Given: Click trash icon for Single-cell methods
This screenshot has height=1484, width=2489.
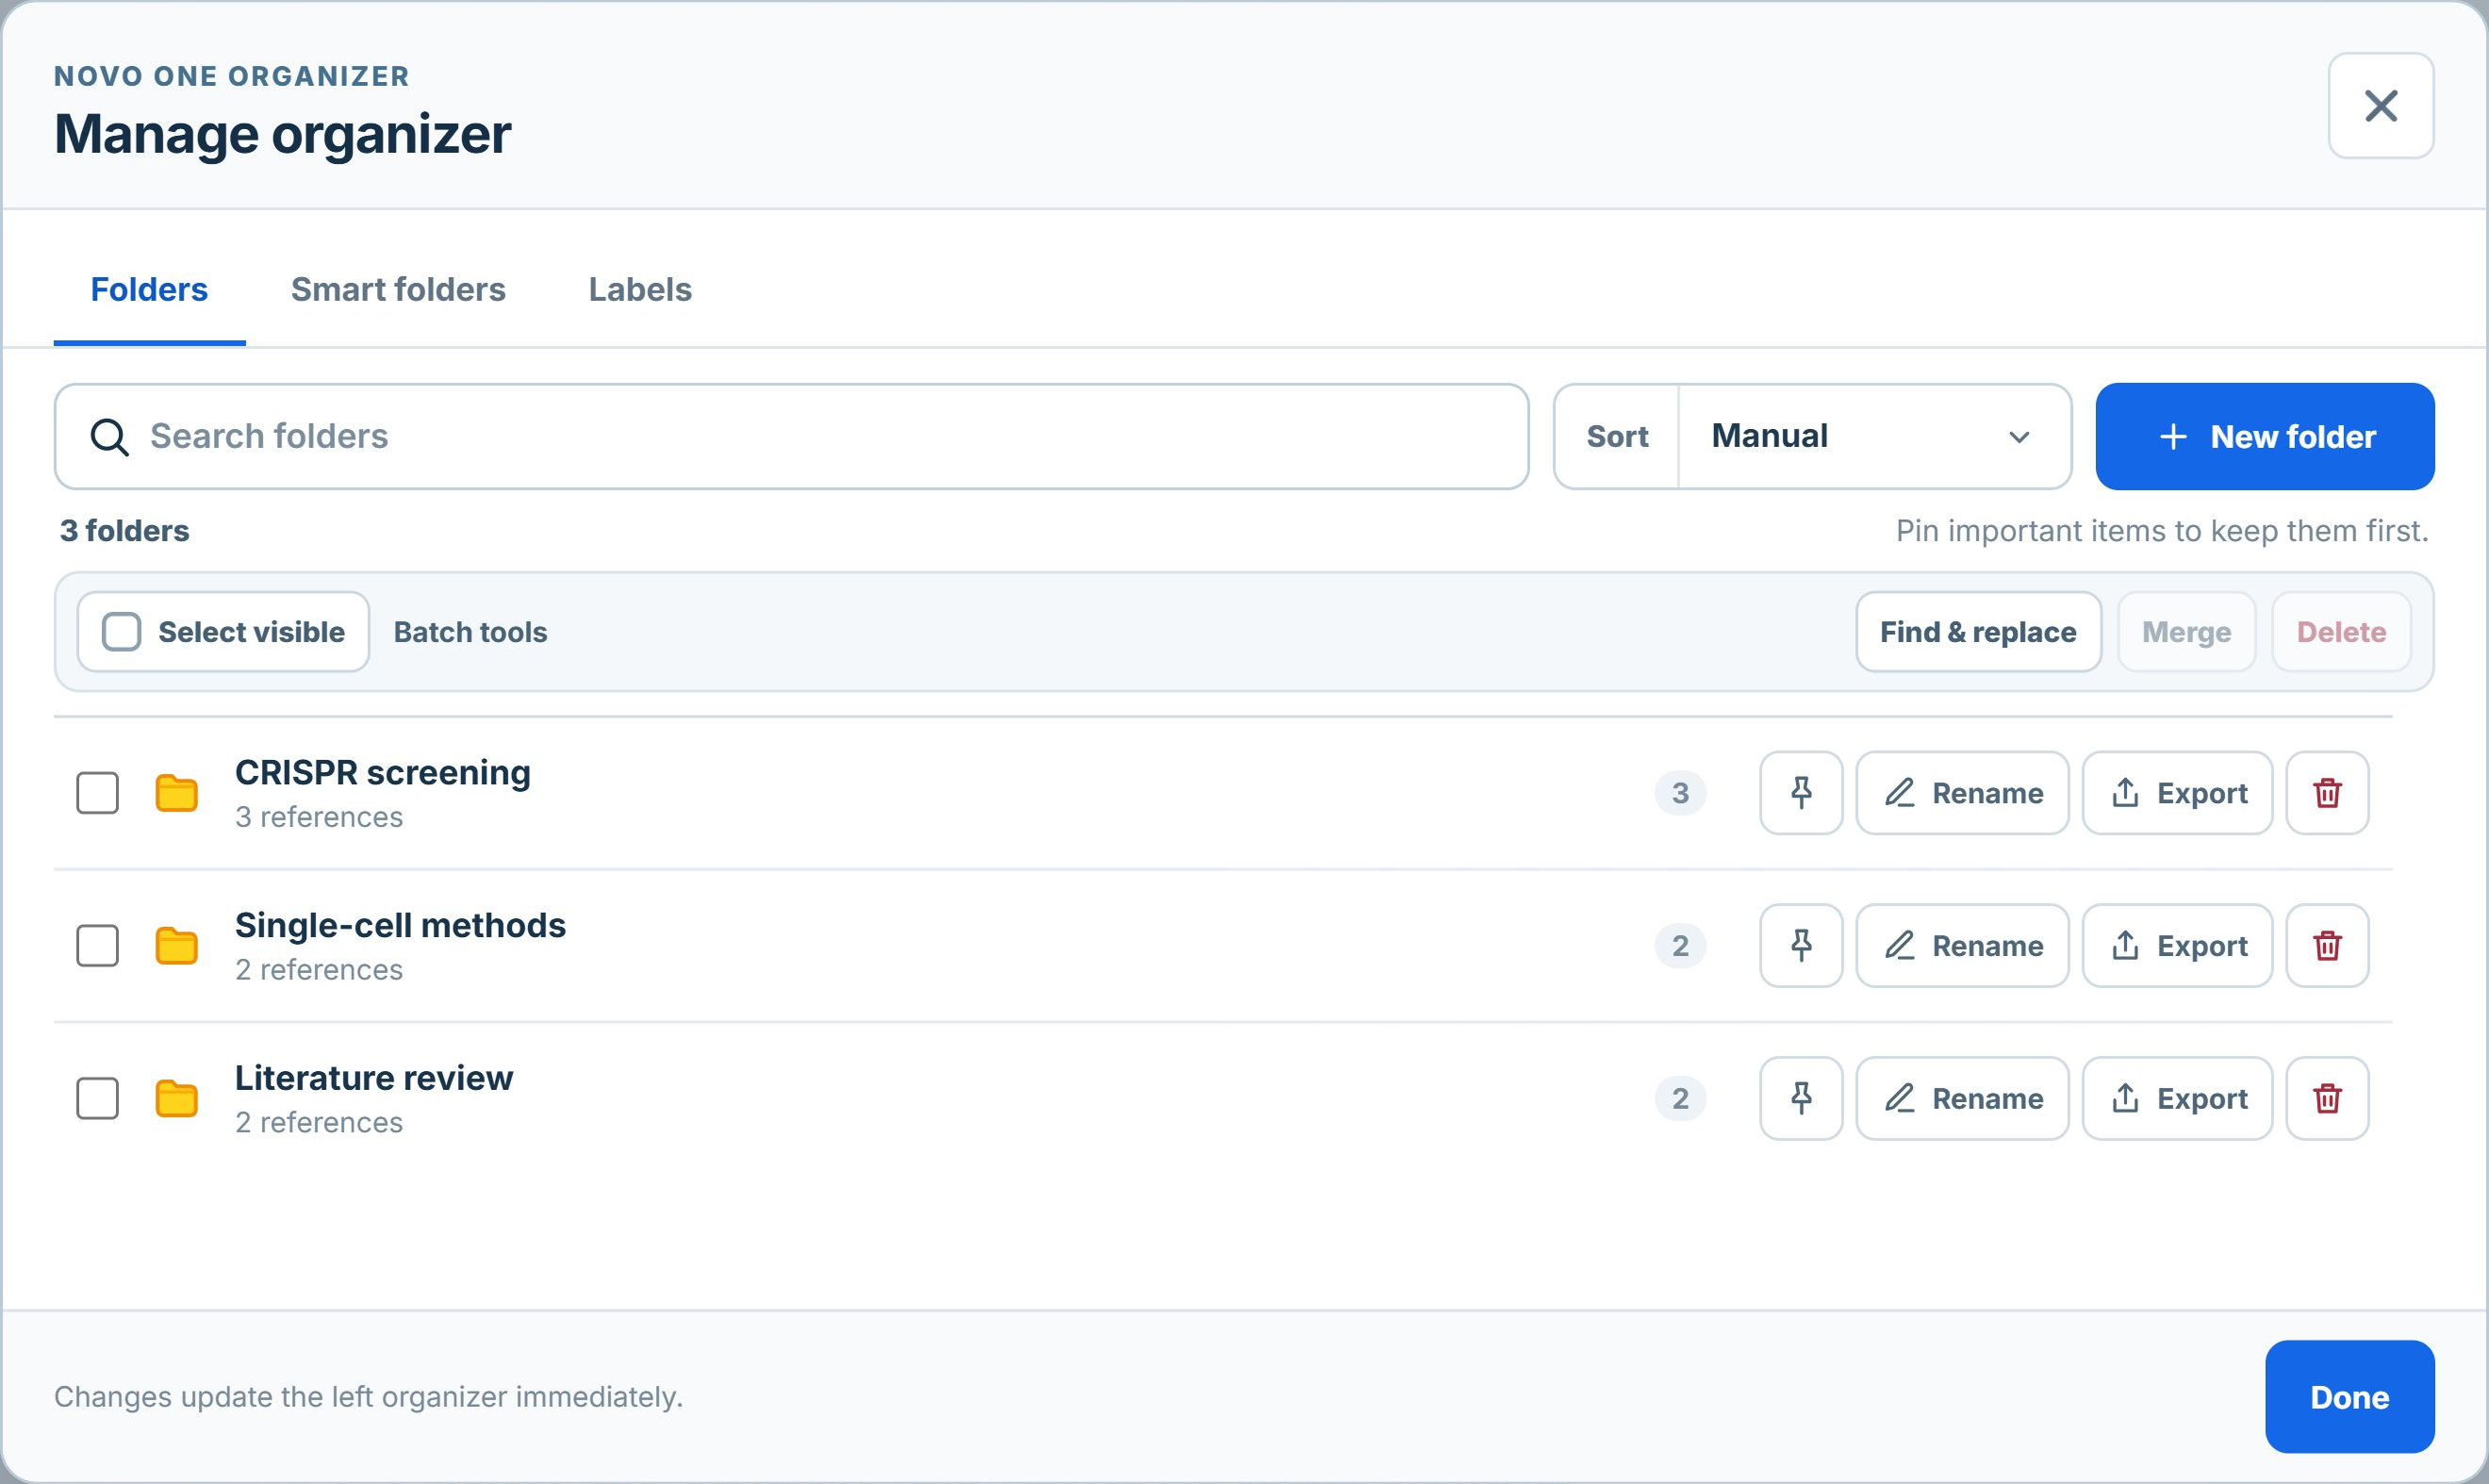Looking at the screenshot, I should [x=2327, y=946].
